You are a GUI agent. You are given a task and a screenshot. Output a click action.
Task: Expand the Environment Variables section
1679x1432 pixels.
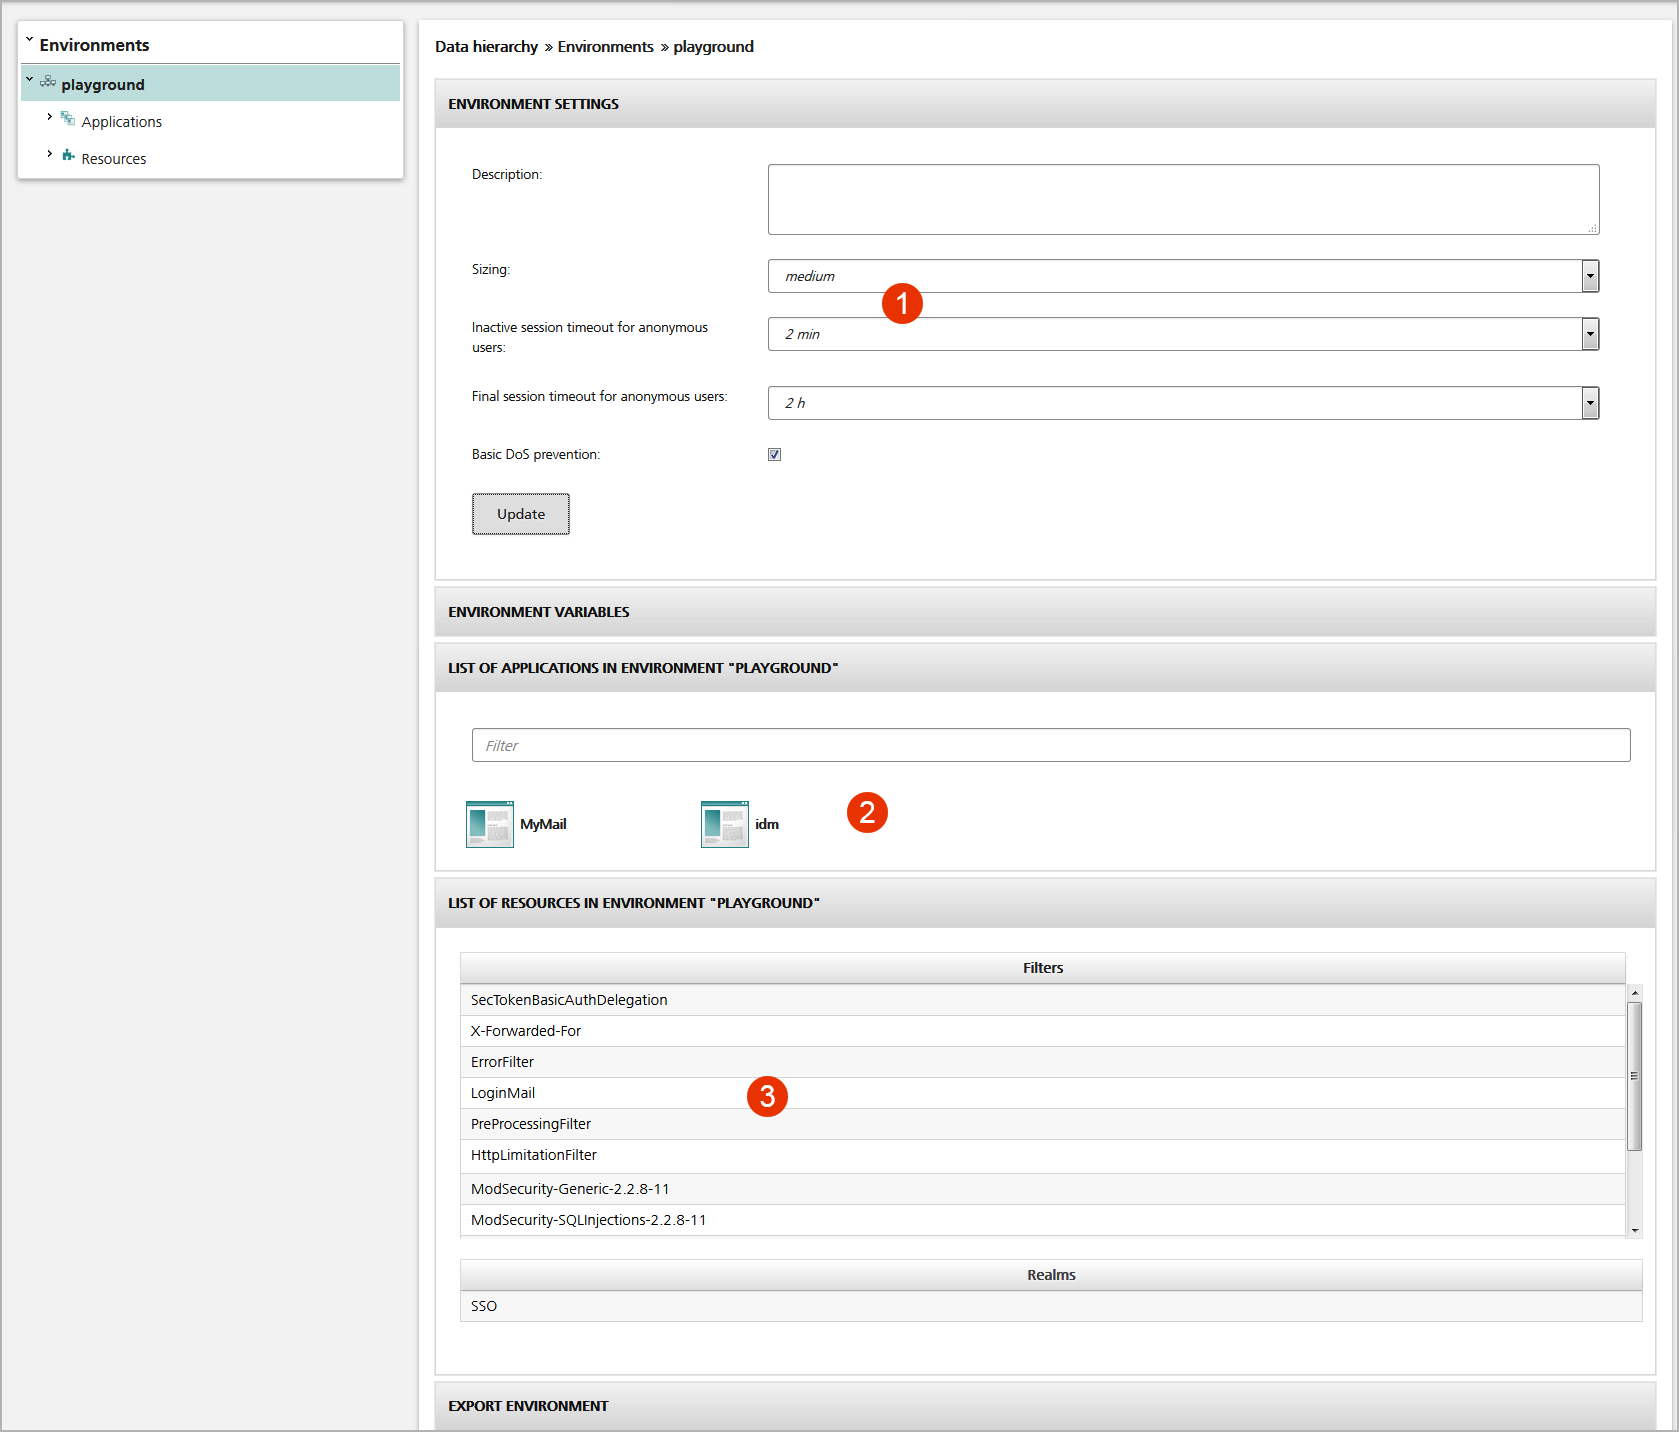click(1045, 612)
